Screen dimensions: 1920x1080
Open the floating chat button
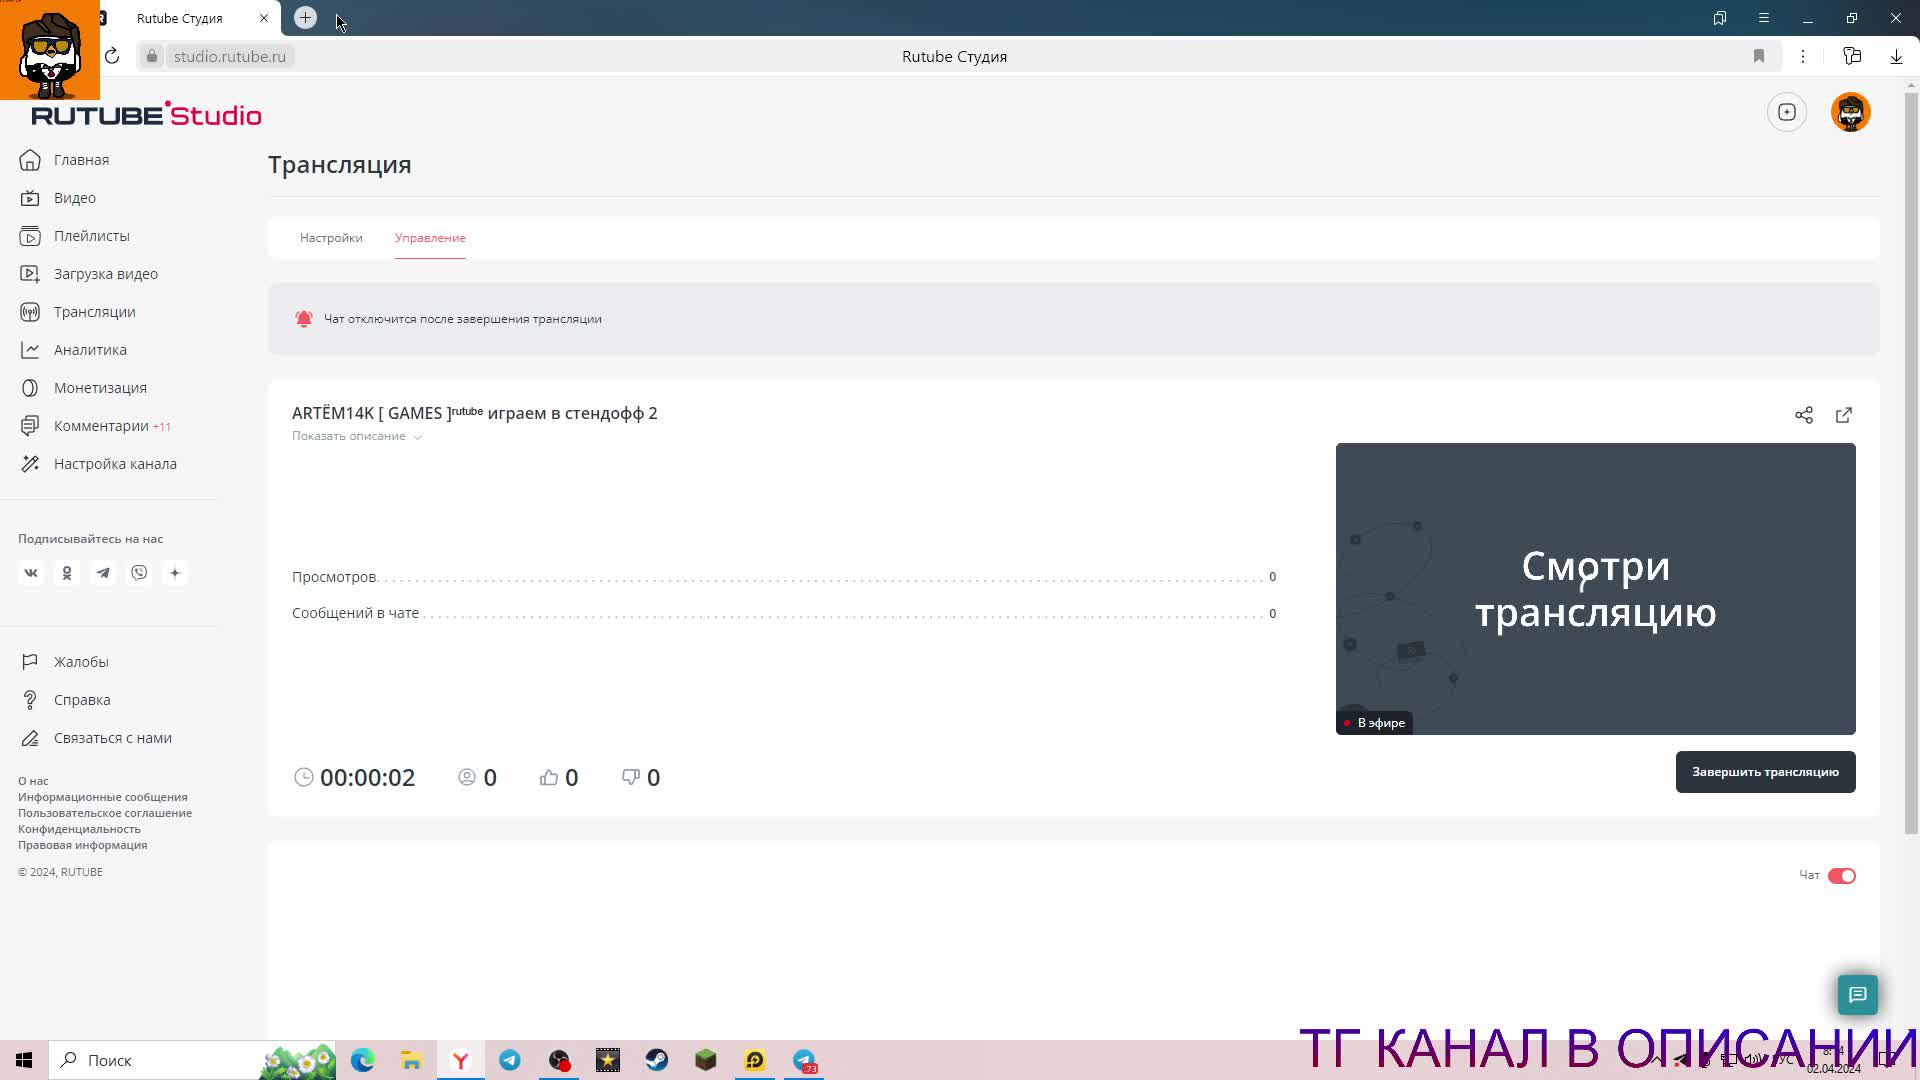click(x=1858, y=995)
